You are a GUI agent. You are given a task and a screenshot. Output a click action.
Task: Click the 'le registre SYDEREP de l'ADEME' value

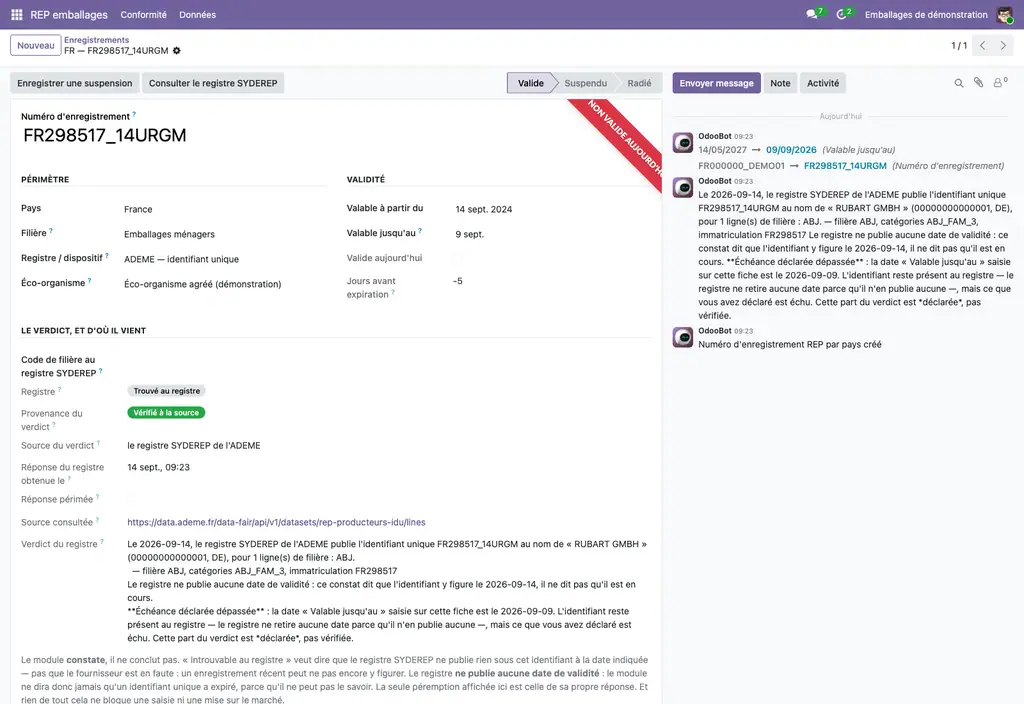194,445
